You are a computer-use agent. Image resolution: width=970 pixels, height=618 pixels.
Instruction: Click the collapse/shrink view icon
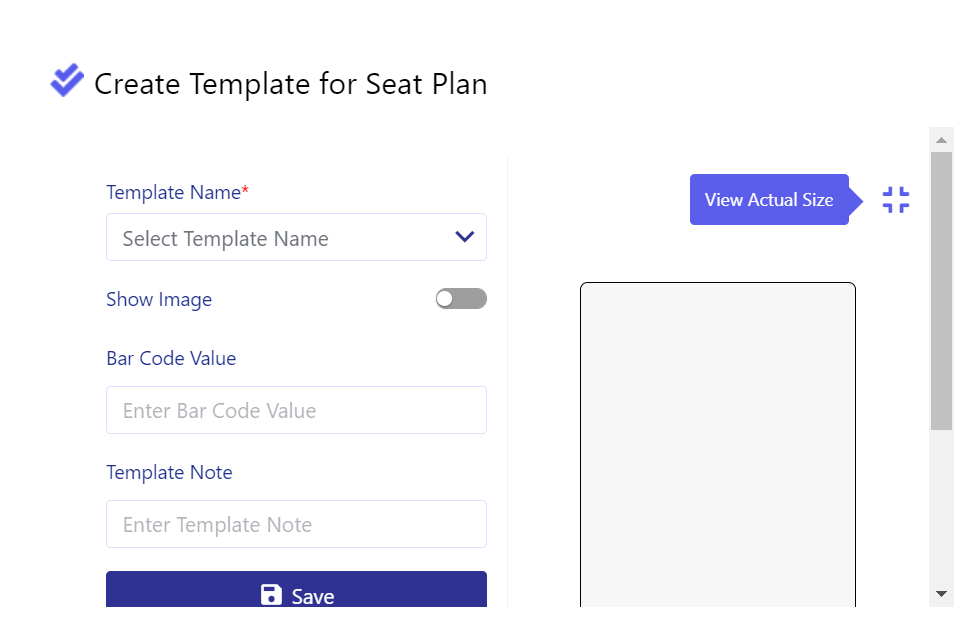pos(895,200)
